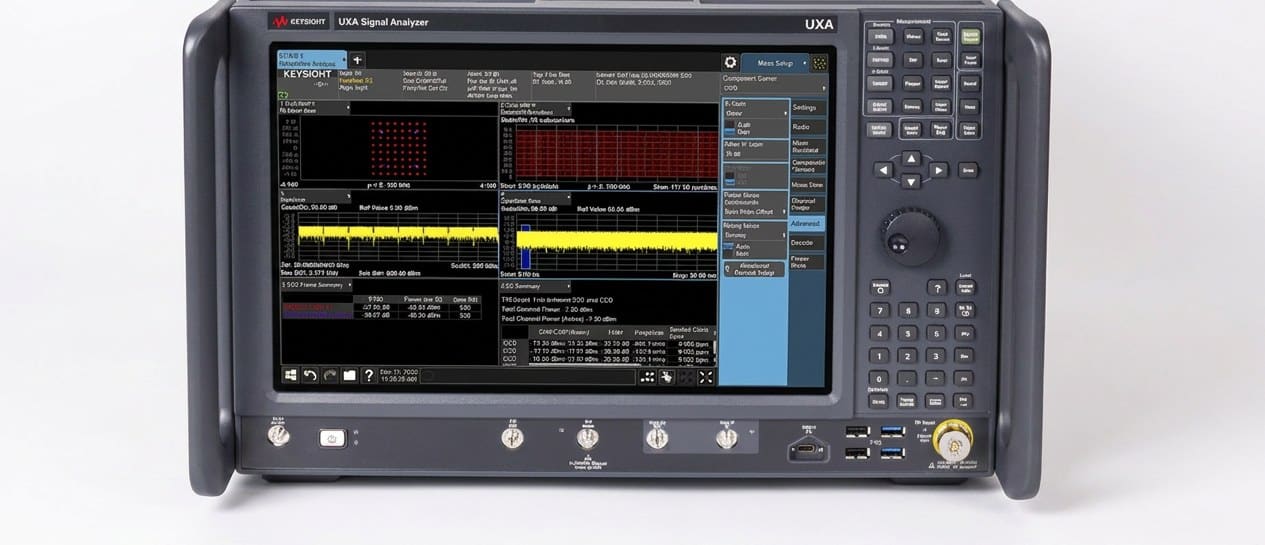Viewport: 1265px width, 545px height.
Task: Click the window layout dots icon in bottom toolbar
Action: 647,377
